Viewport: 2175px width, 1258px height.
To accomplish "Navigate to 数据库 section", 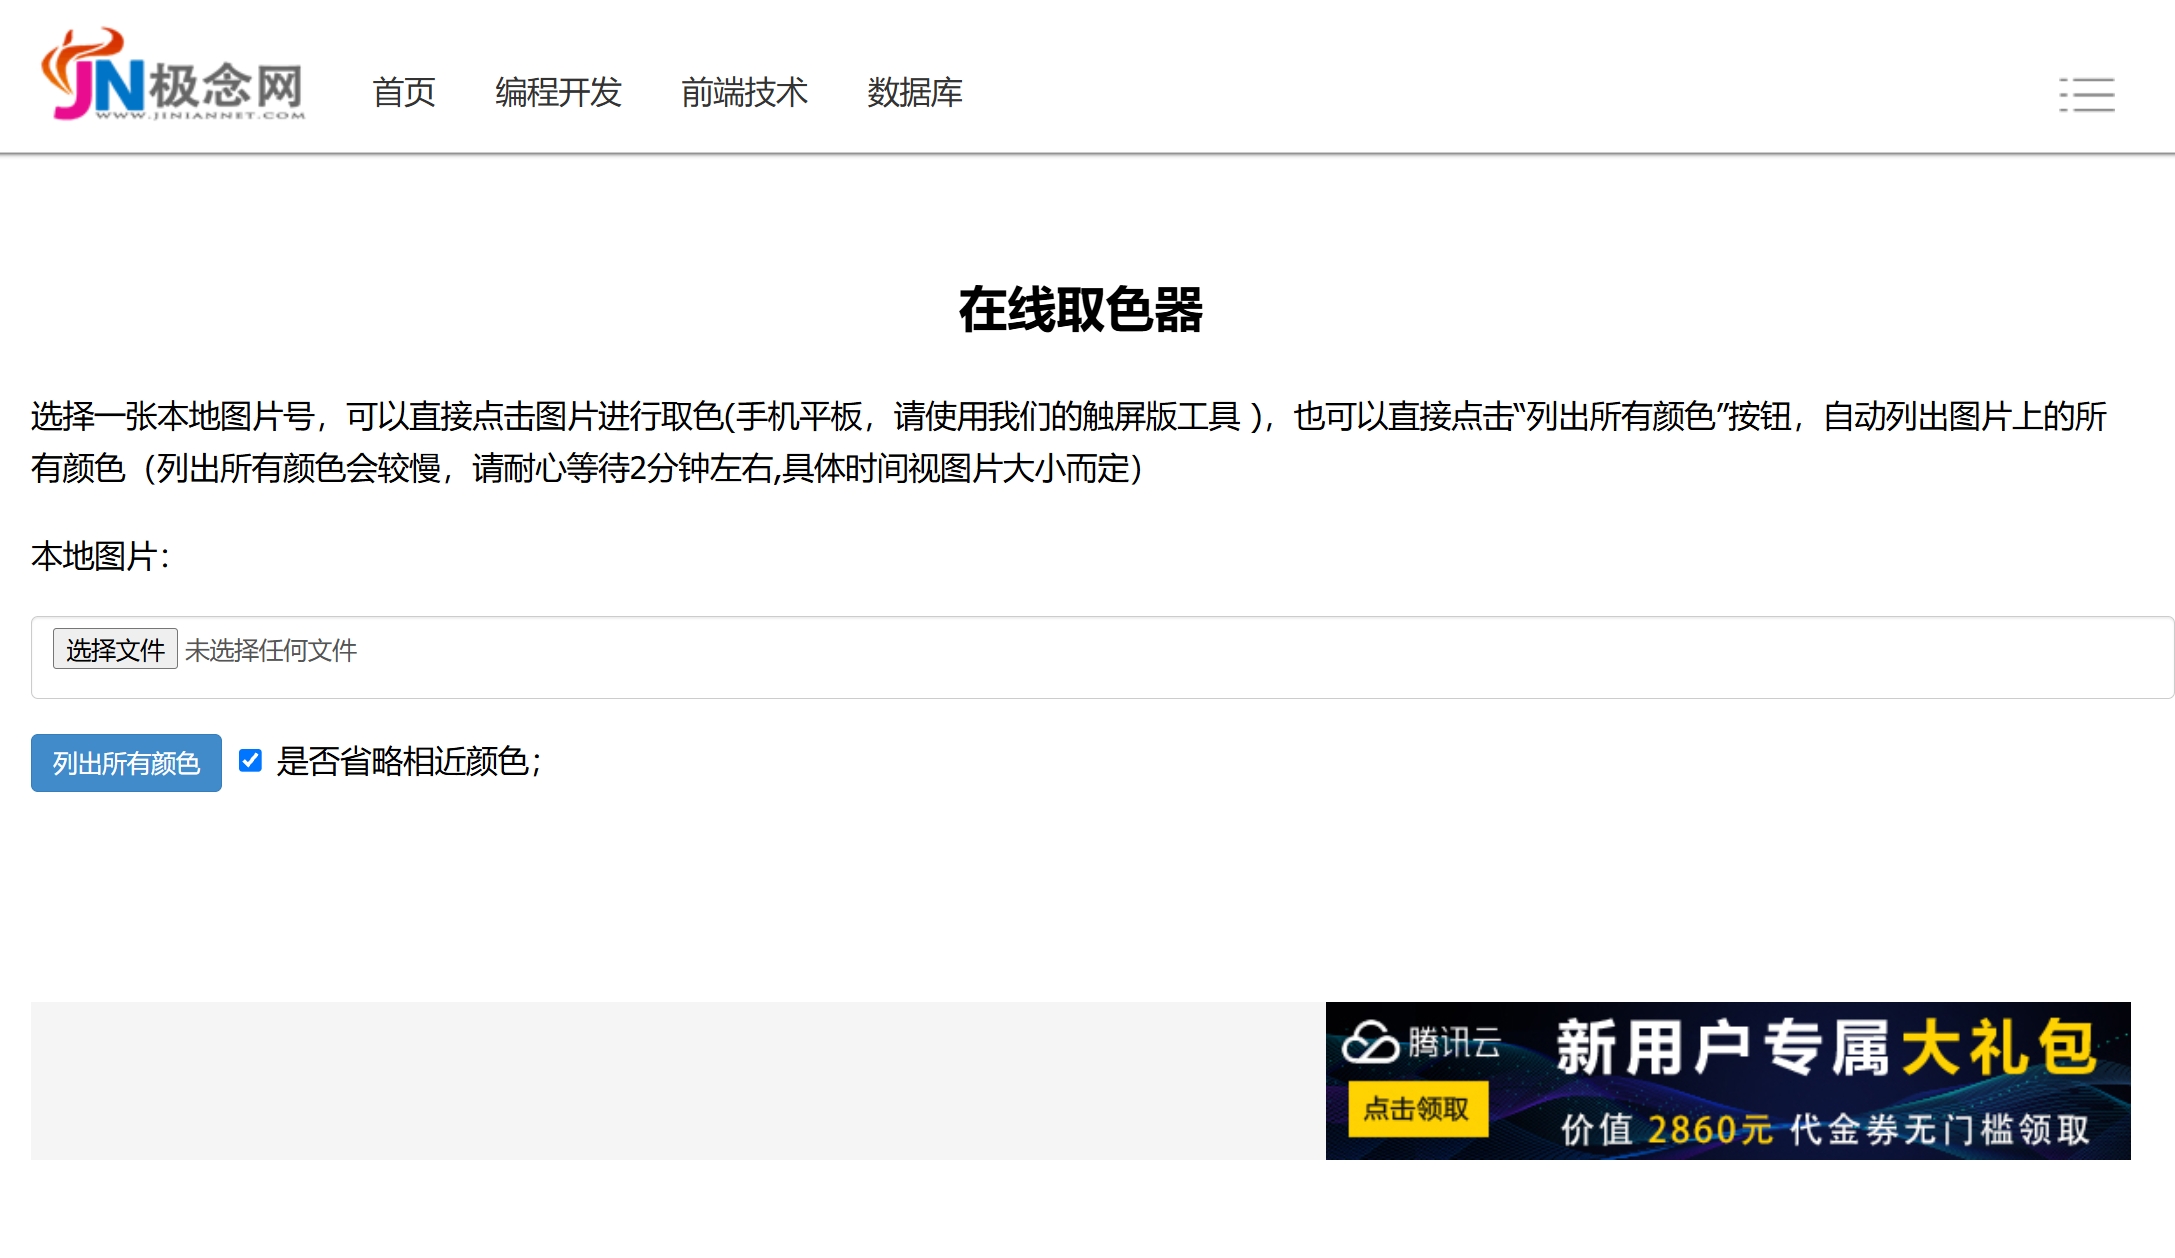I will click(914, 93).
